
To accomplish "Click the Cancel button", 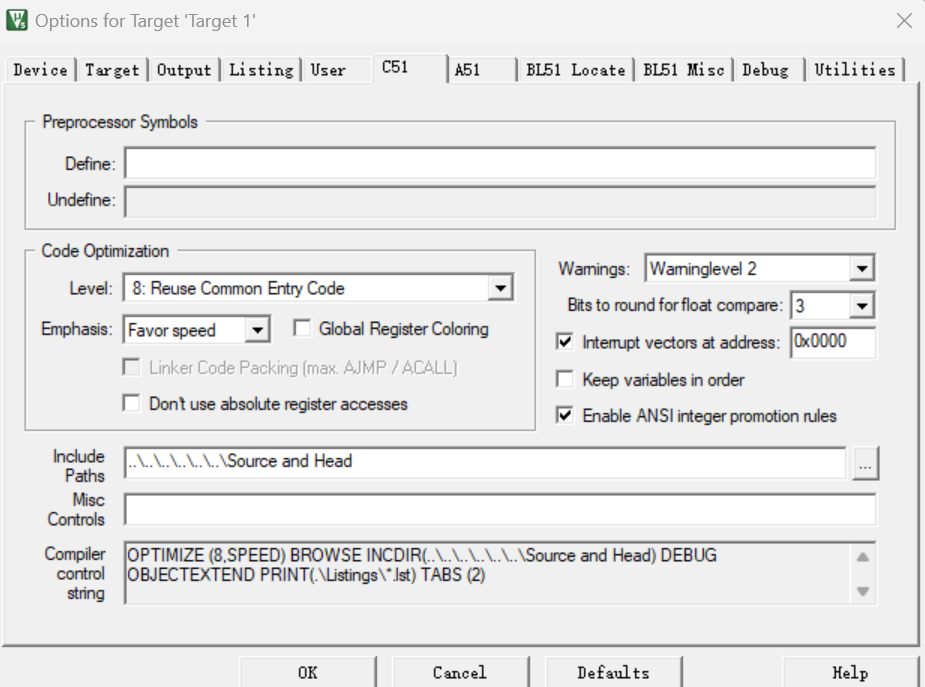I will point(460,672).
